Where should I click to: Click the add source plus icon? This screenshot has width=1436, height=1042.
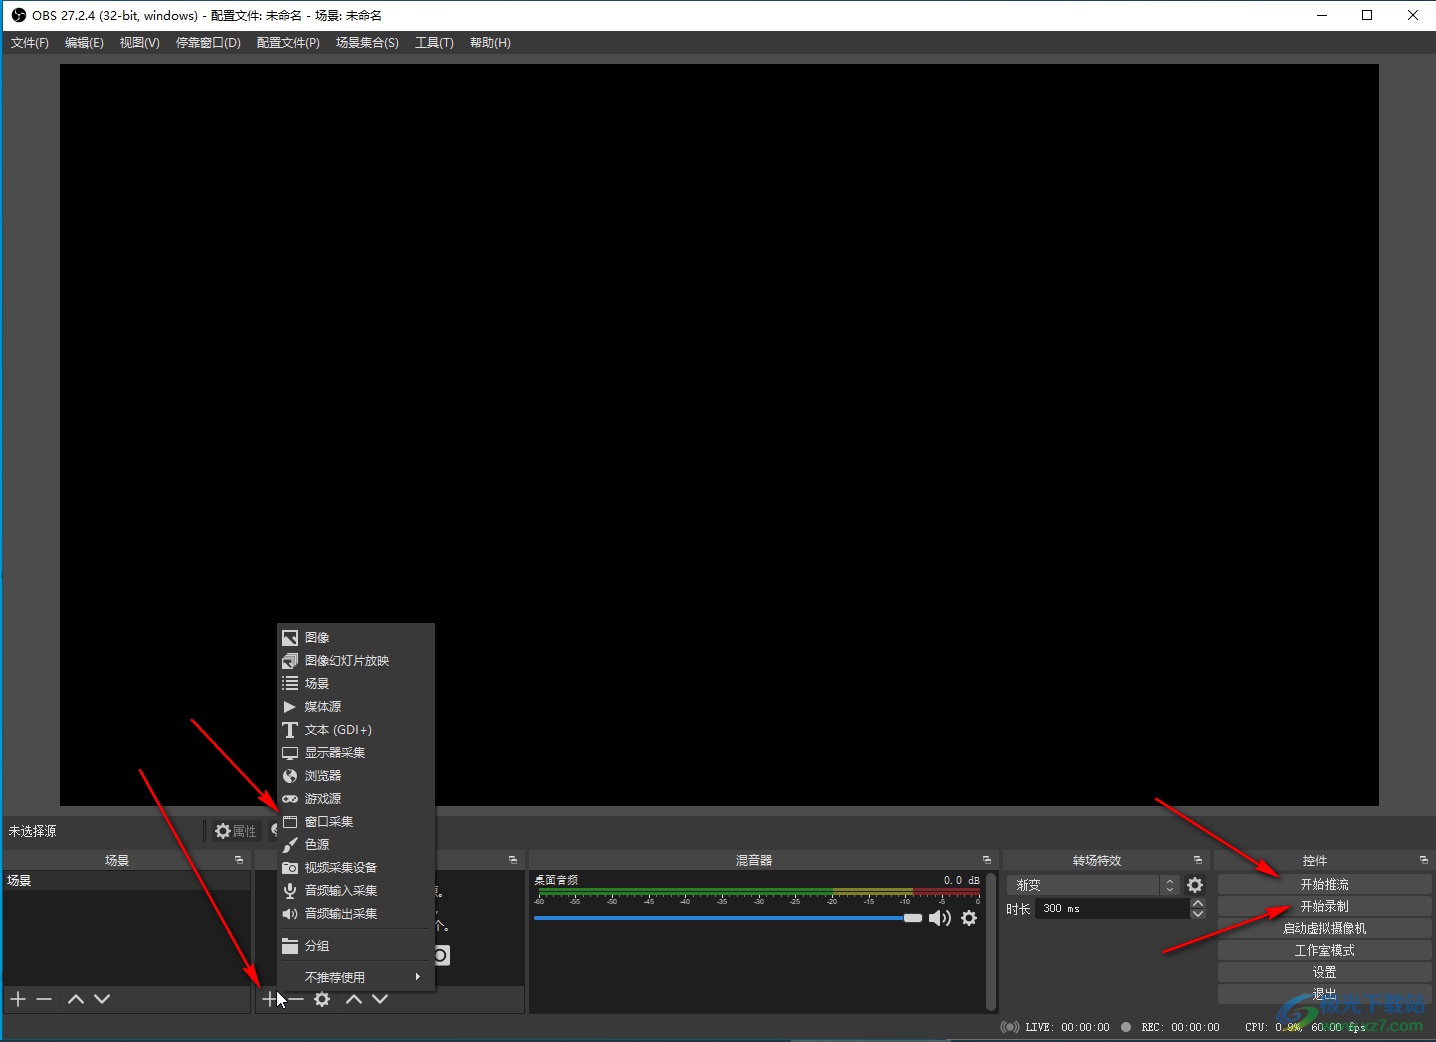click(x=269, y=999)
